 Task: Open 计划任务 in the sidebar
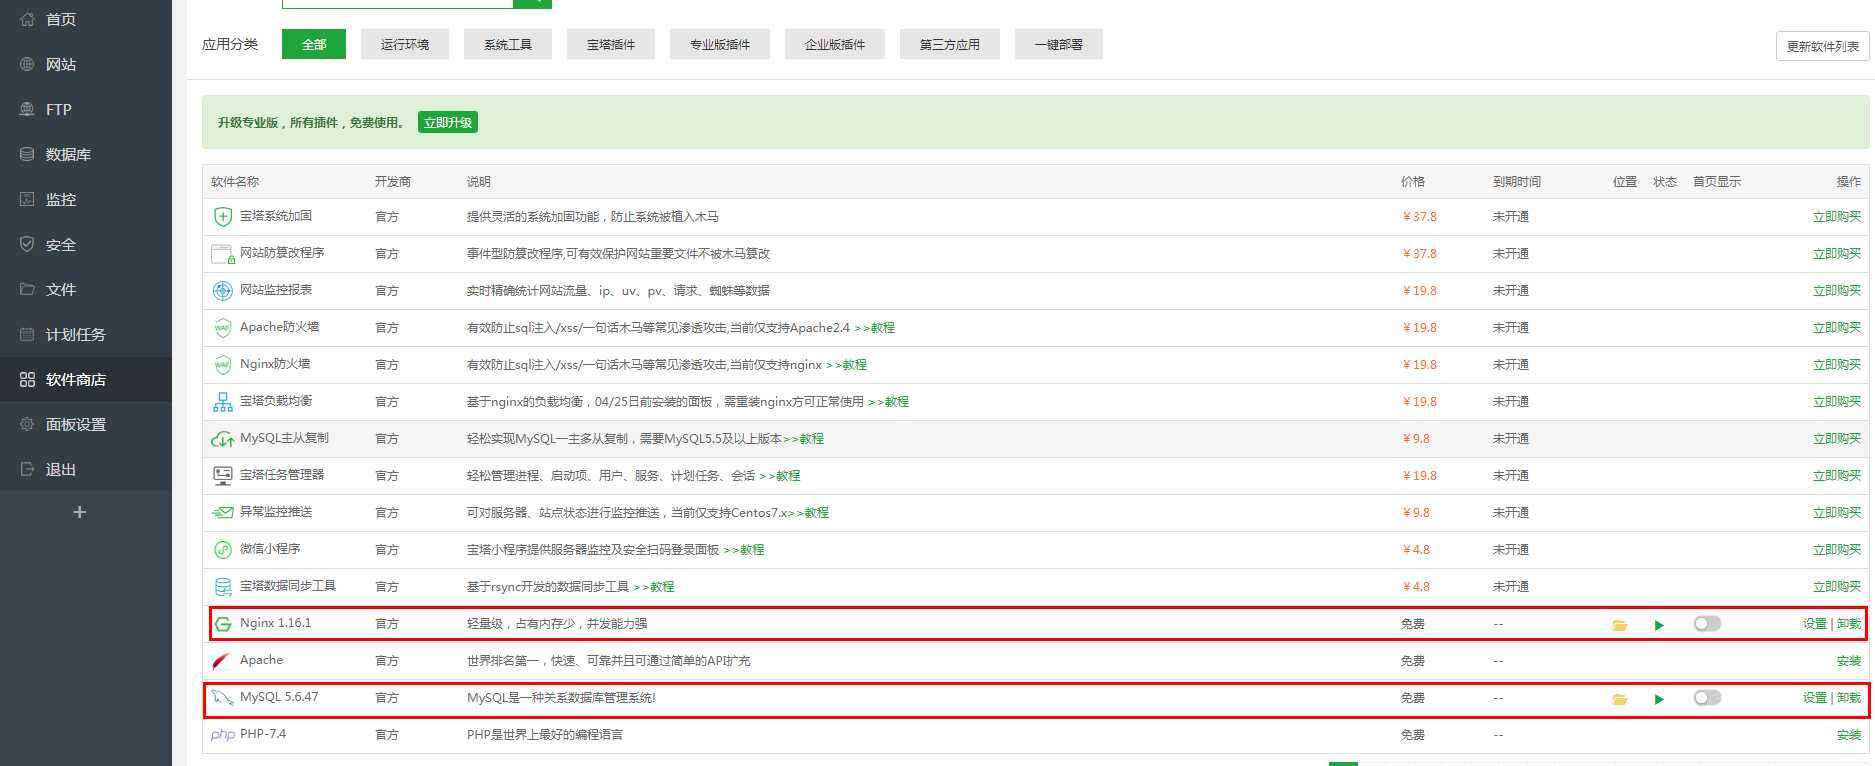86,334
